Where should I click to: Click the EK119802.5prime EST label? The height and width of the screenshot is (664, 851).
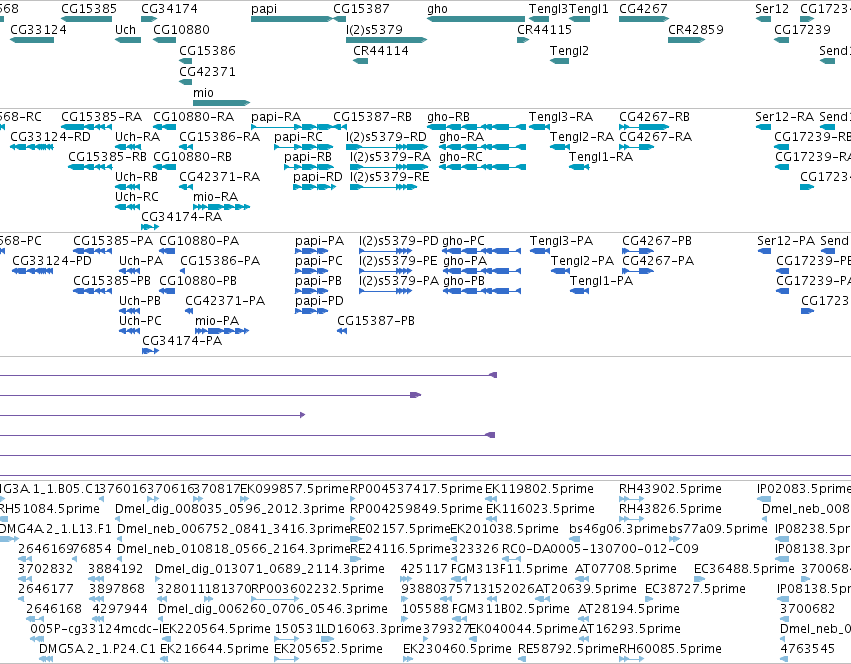pyautogui.click(x=539, y=489)
